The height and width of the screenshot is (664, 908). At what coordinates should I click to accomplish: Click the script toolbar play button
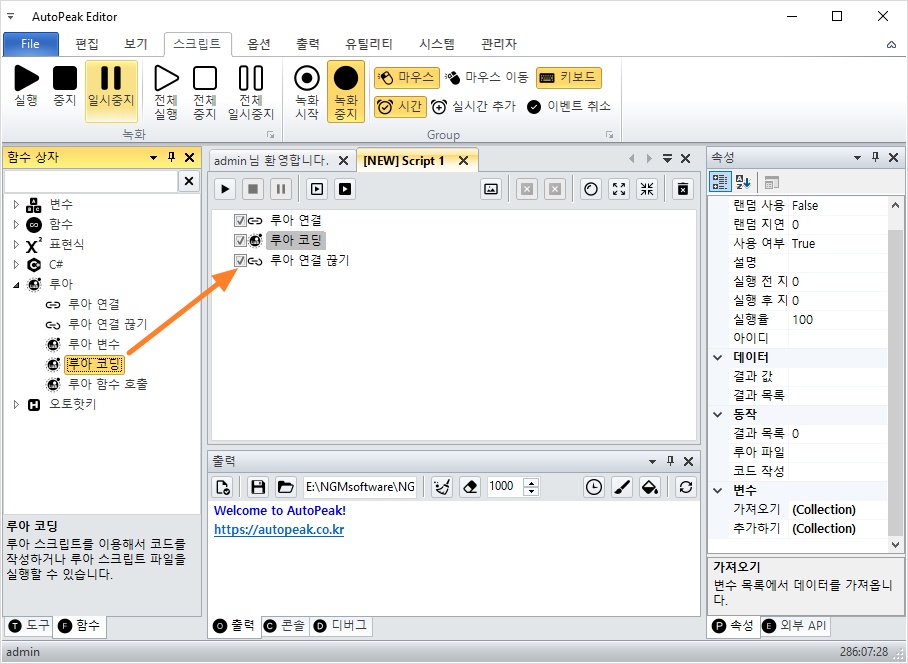coord(225,189)
